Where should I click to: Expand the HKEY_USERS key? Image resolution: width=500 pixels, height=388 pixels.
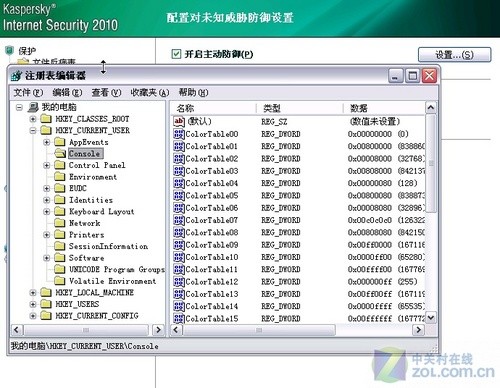click(33, 304)
